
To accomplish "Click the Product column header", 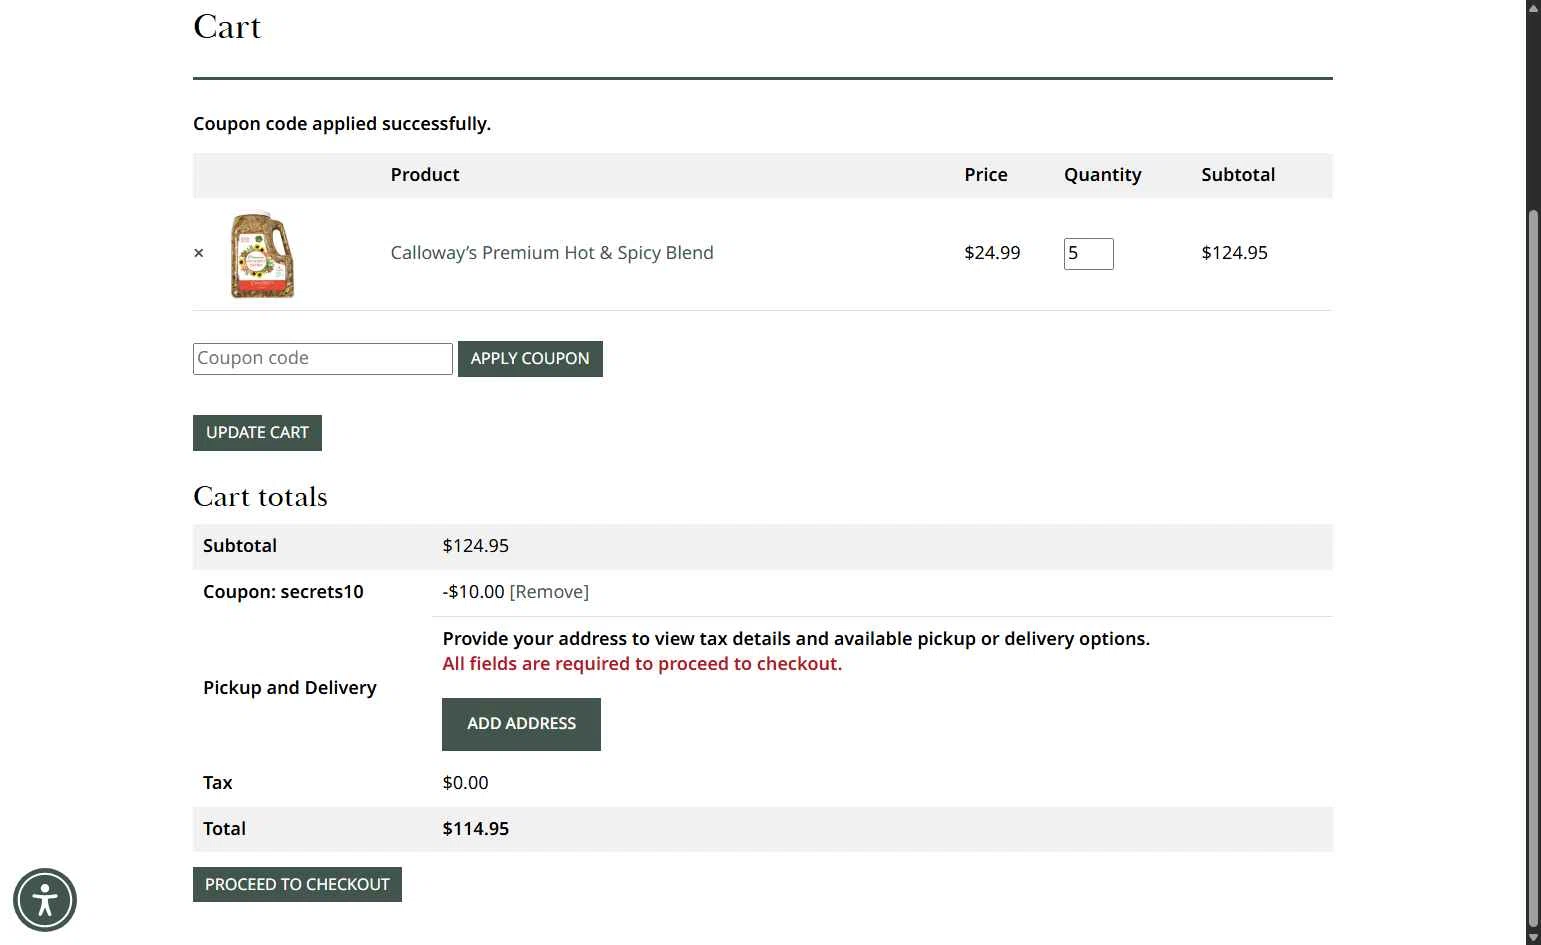I will click(x=425, y=175).
